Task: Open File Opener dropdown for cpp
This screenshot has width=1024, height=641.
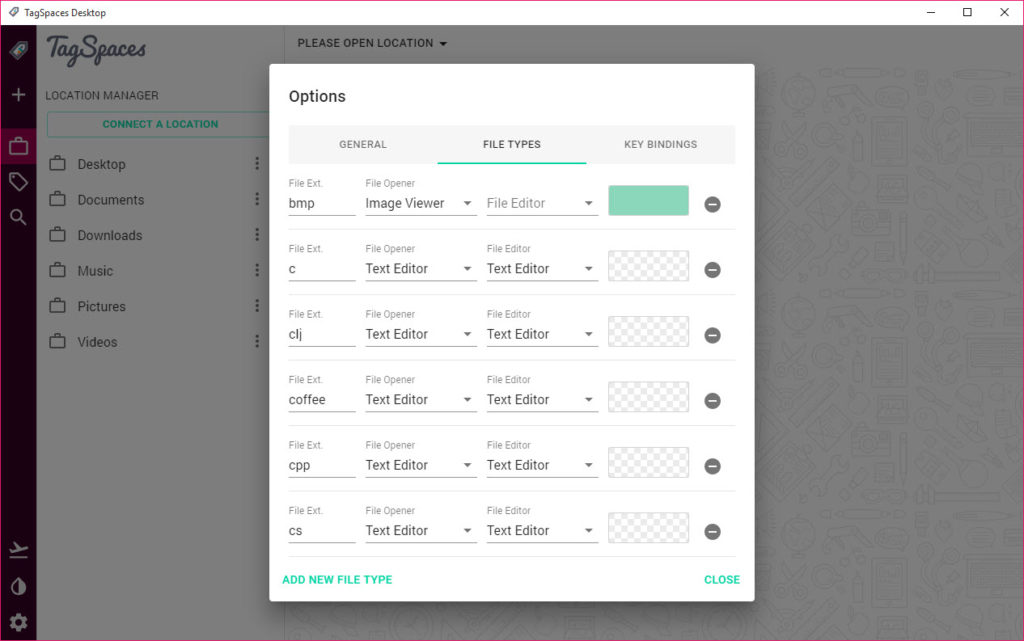Action: coord(420,465)
